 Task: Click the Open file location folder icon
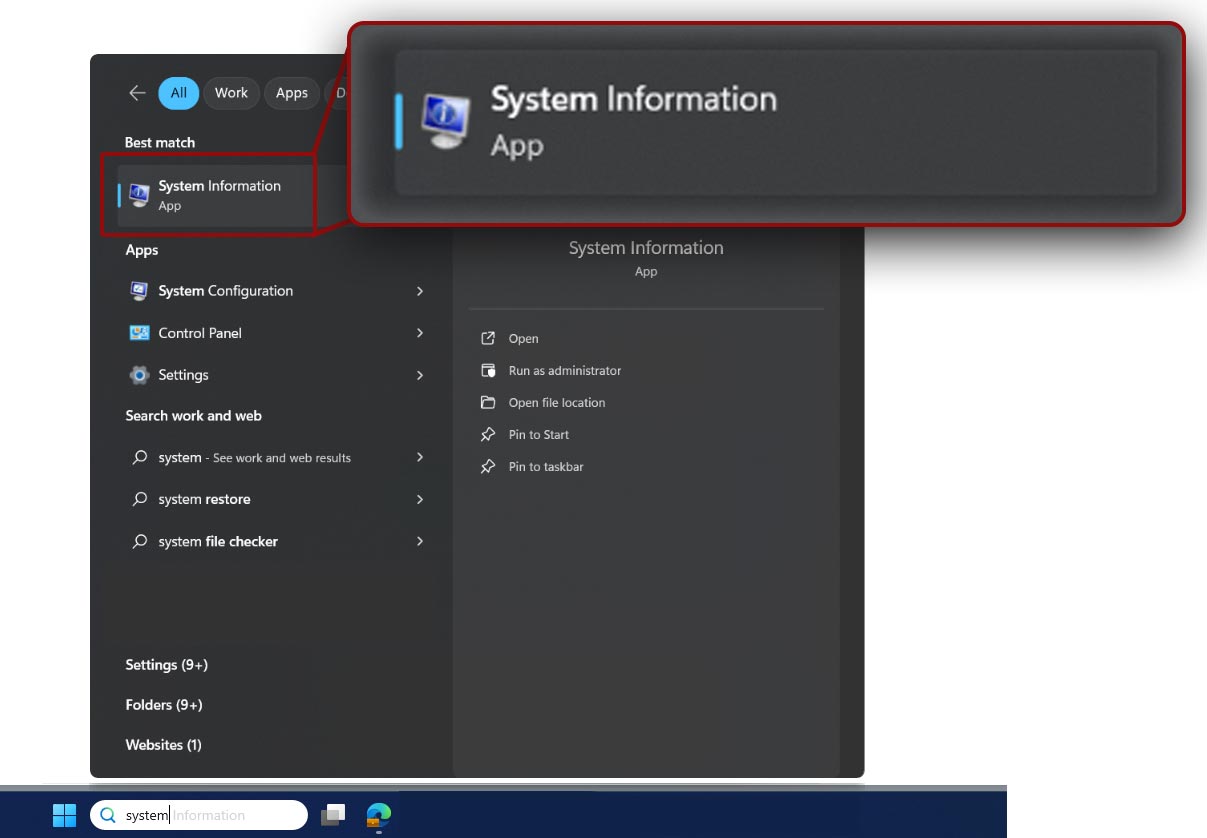[488, 403]
